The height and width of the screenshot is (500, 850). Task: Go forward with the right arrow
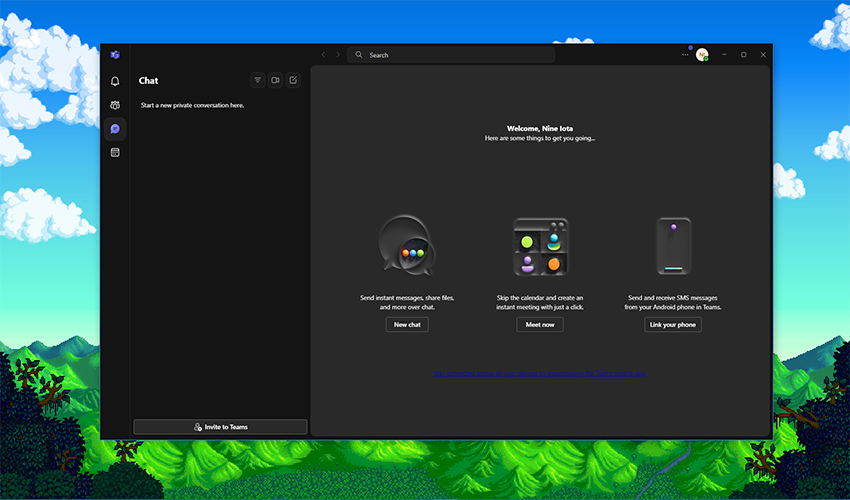pos(338,55)
